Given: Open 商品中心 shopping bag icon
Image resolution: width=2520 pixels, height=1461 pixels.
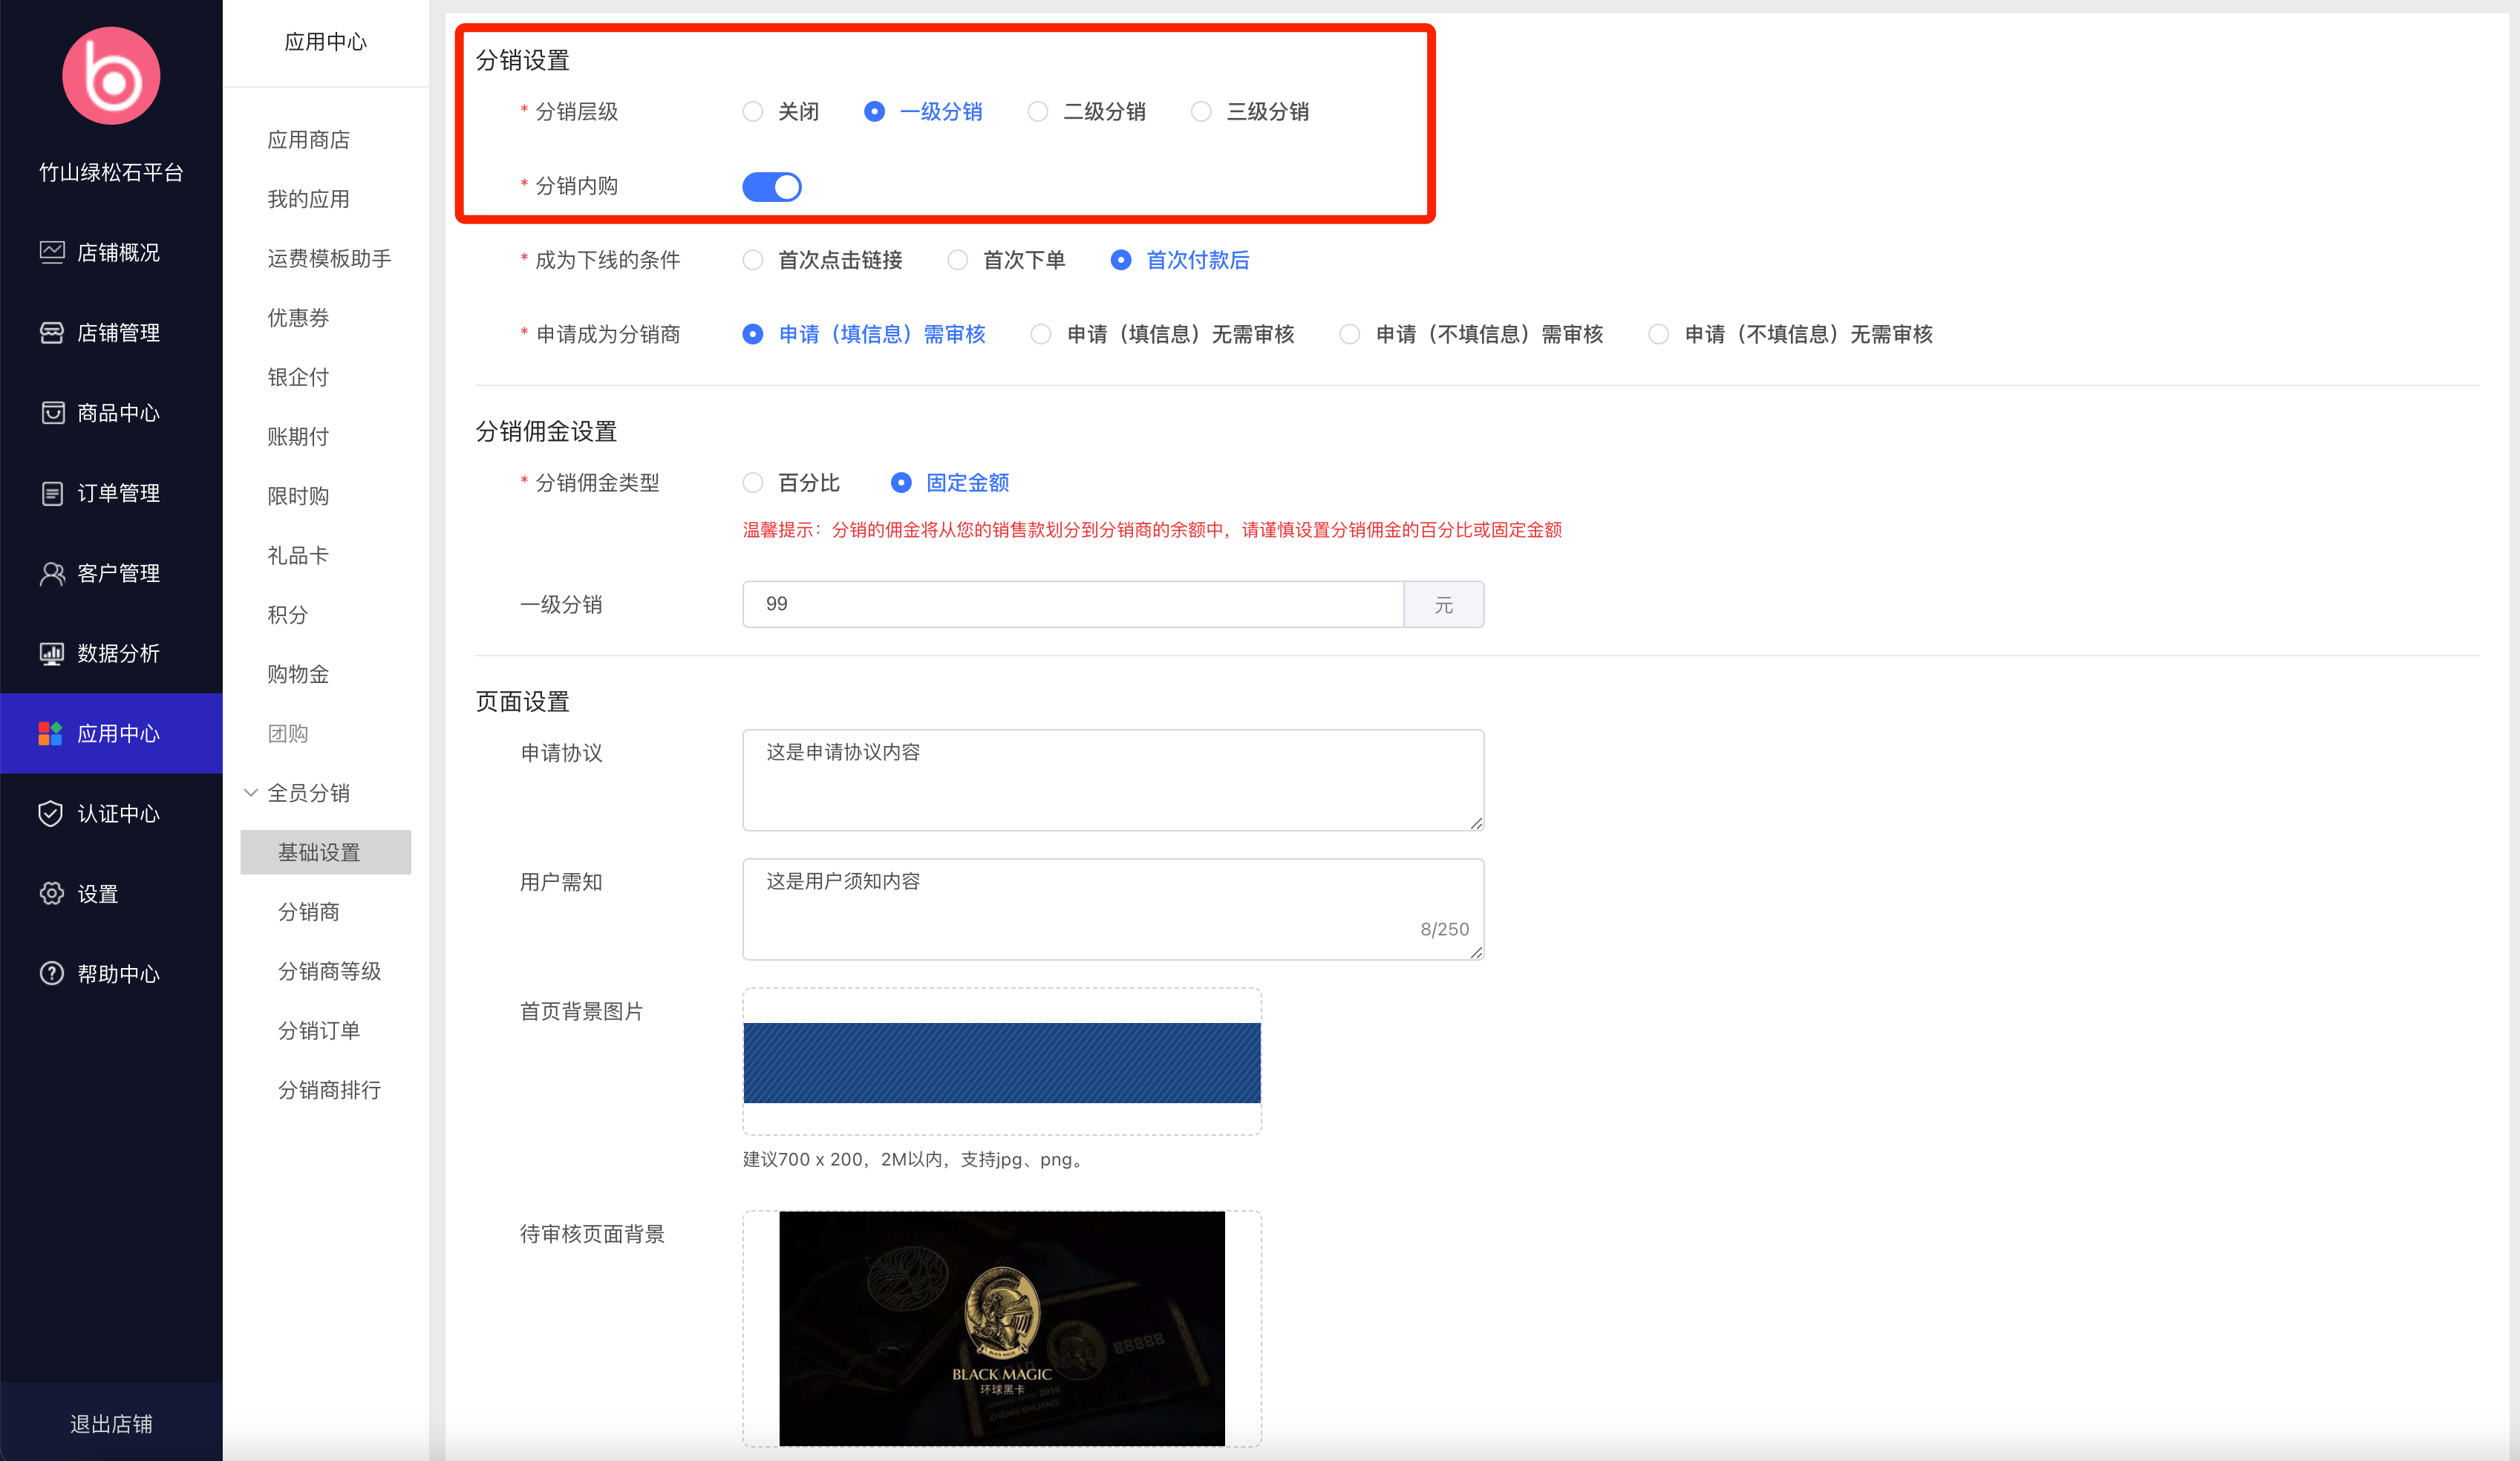Looking at the screenshot, I should pos(52,413).
